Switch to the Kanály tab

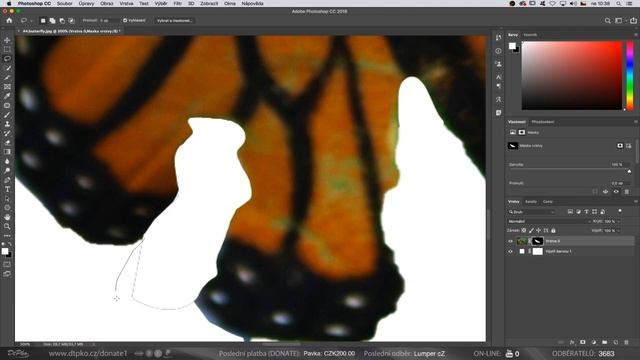point(531,202)
